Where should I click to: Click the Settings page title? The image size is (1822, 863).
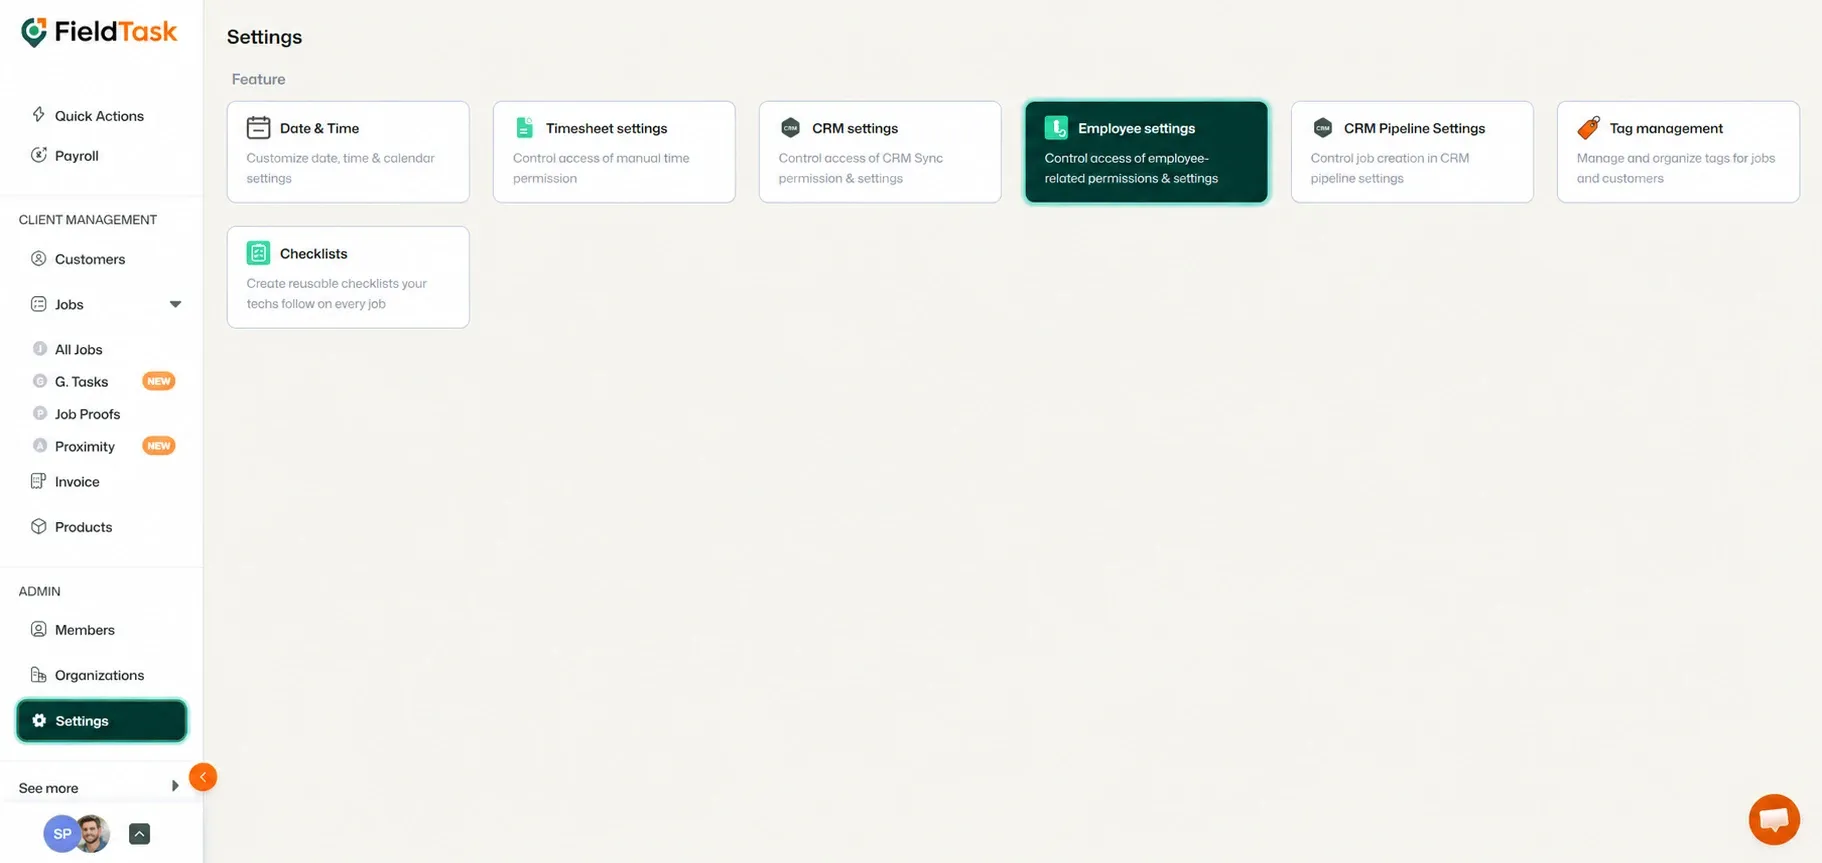point(264,37)
